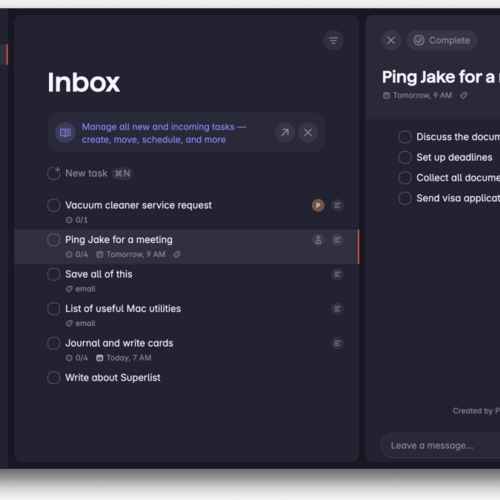Screen dimensions: 500x500
Task: Check the Collect all documents subtask
Action: click(405, 178)
